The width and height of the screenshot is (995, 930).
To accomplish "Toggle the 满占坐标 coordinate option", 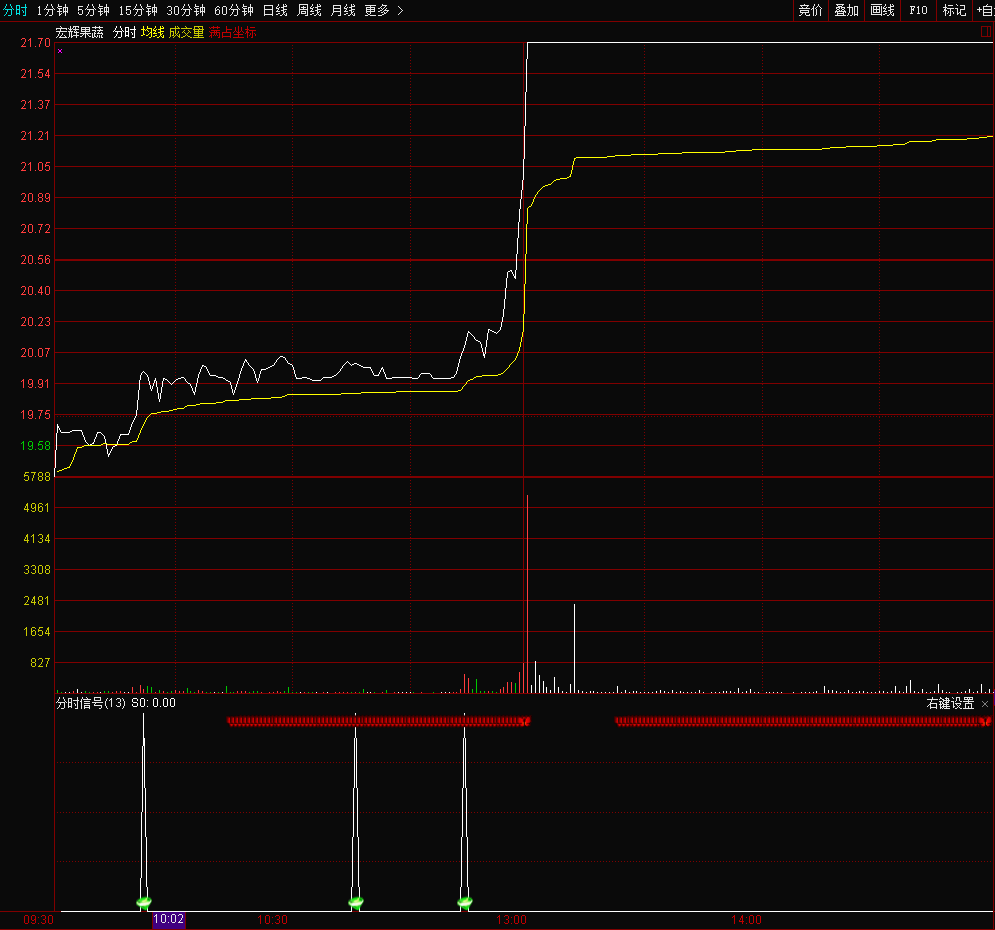I will tap(232, 32).
